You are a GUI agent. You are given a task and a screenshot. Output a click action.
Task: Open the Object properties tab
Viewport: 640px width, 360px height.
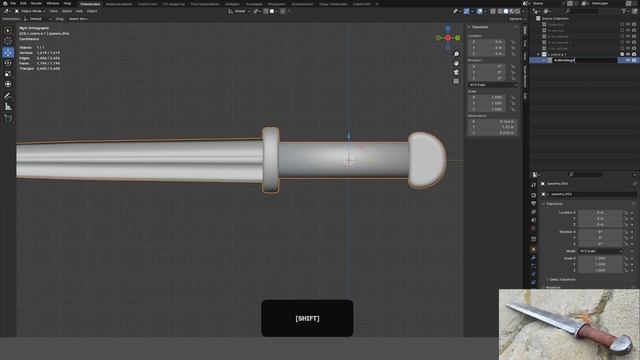tap(533, 249)
